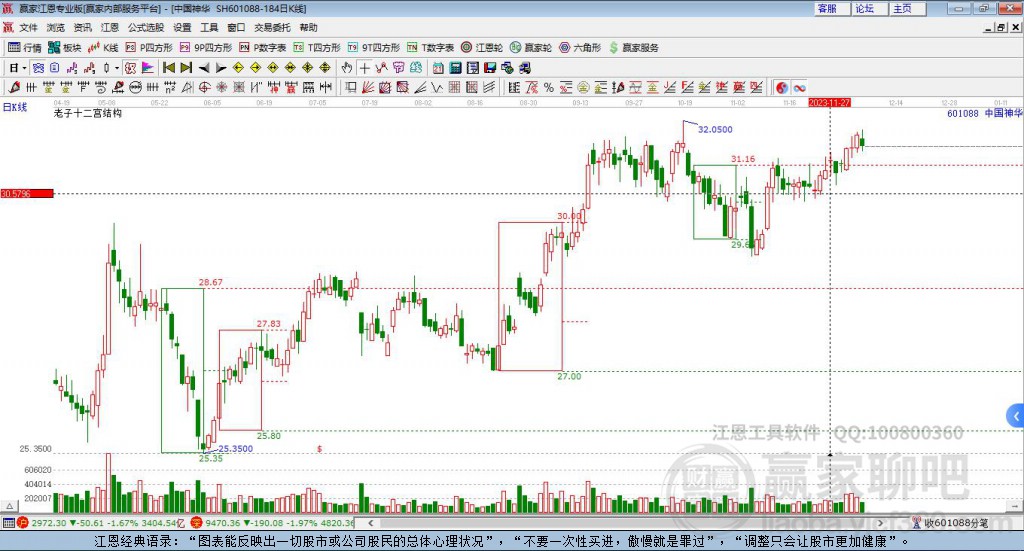Click the 主页 homepage button

point(907,8)
